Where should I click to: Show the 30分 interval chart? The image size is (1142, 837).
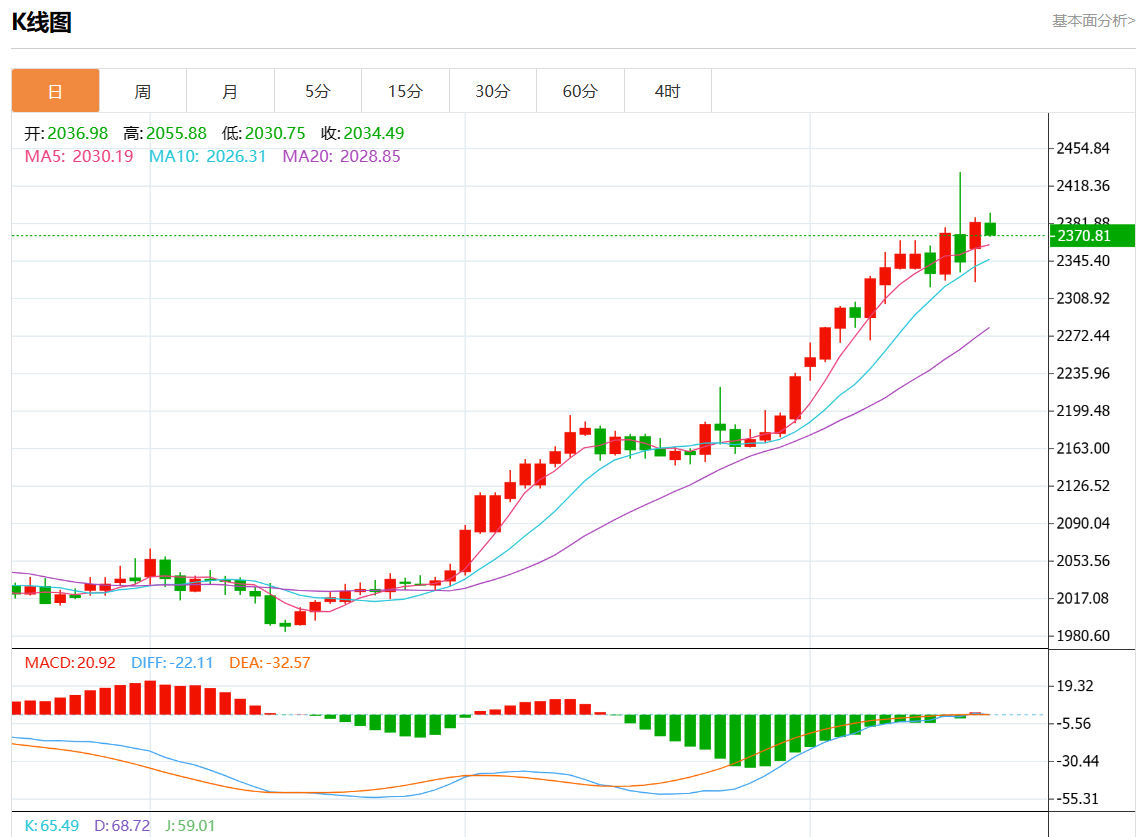(492, 91)
